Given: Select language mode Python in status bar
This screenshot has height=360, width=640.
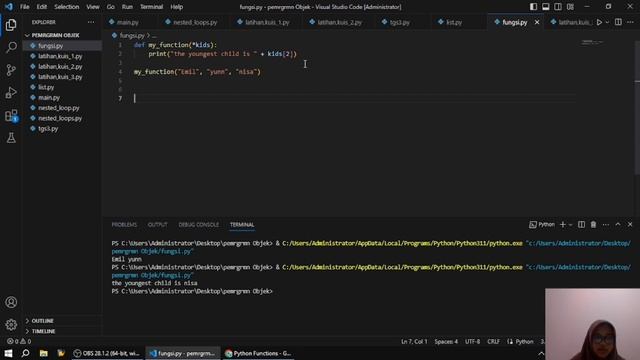Looking at the screenshot, I should pos(524,341).
